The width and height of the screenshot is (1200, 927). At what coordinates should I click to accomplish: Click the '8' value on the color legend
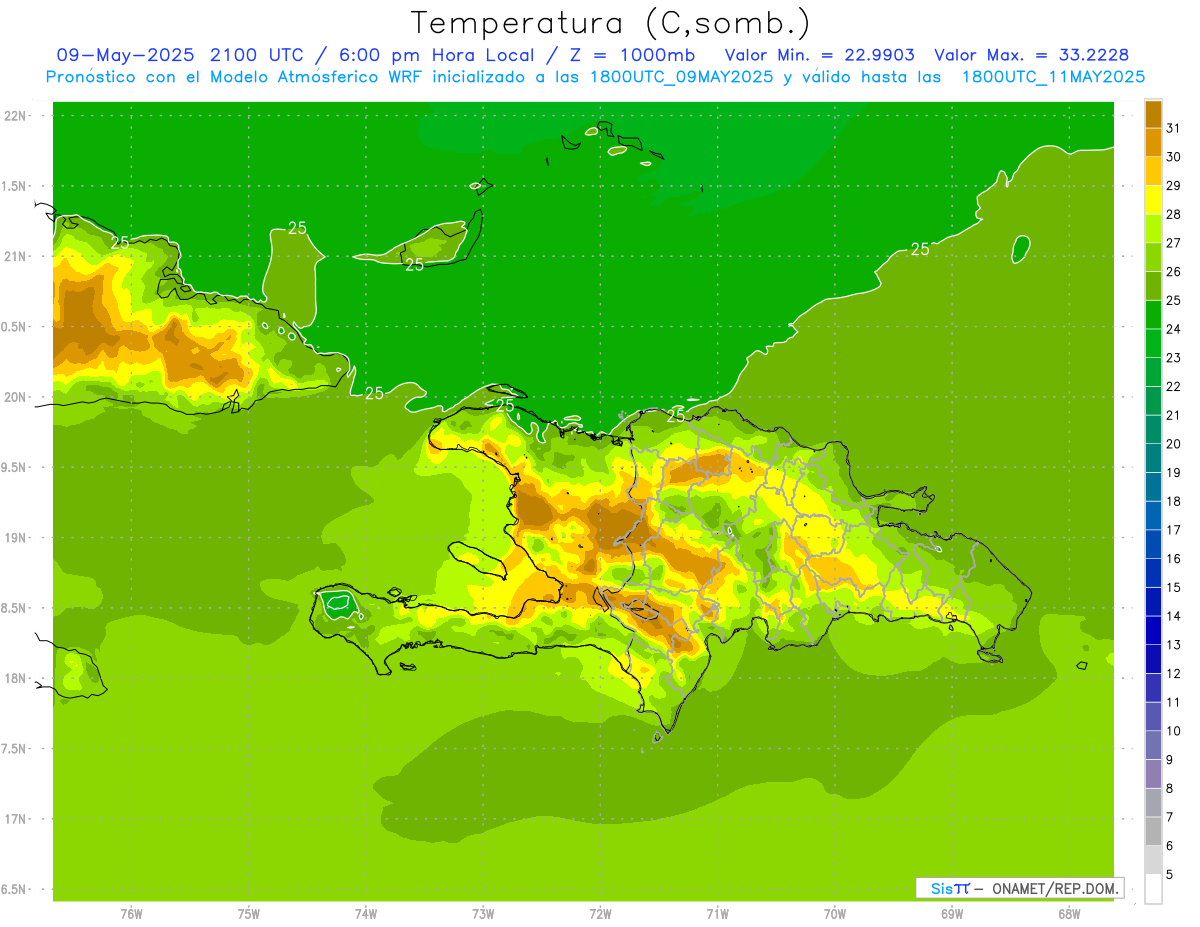pyautogui.click(x=1170, y=788)
